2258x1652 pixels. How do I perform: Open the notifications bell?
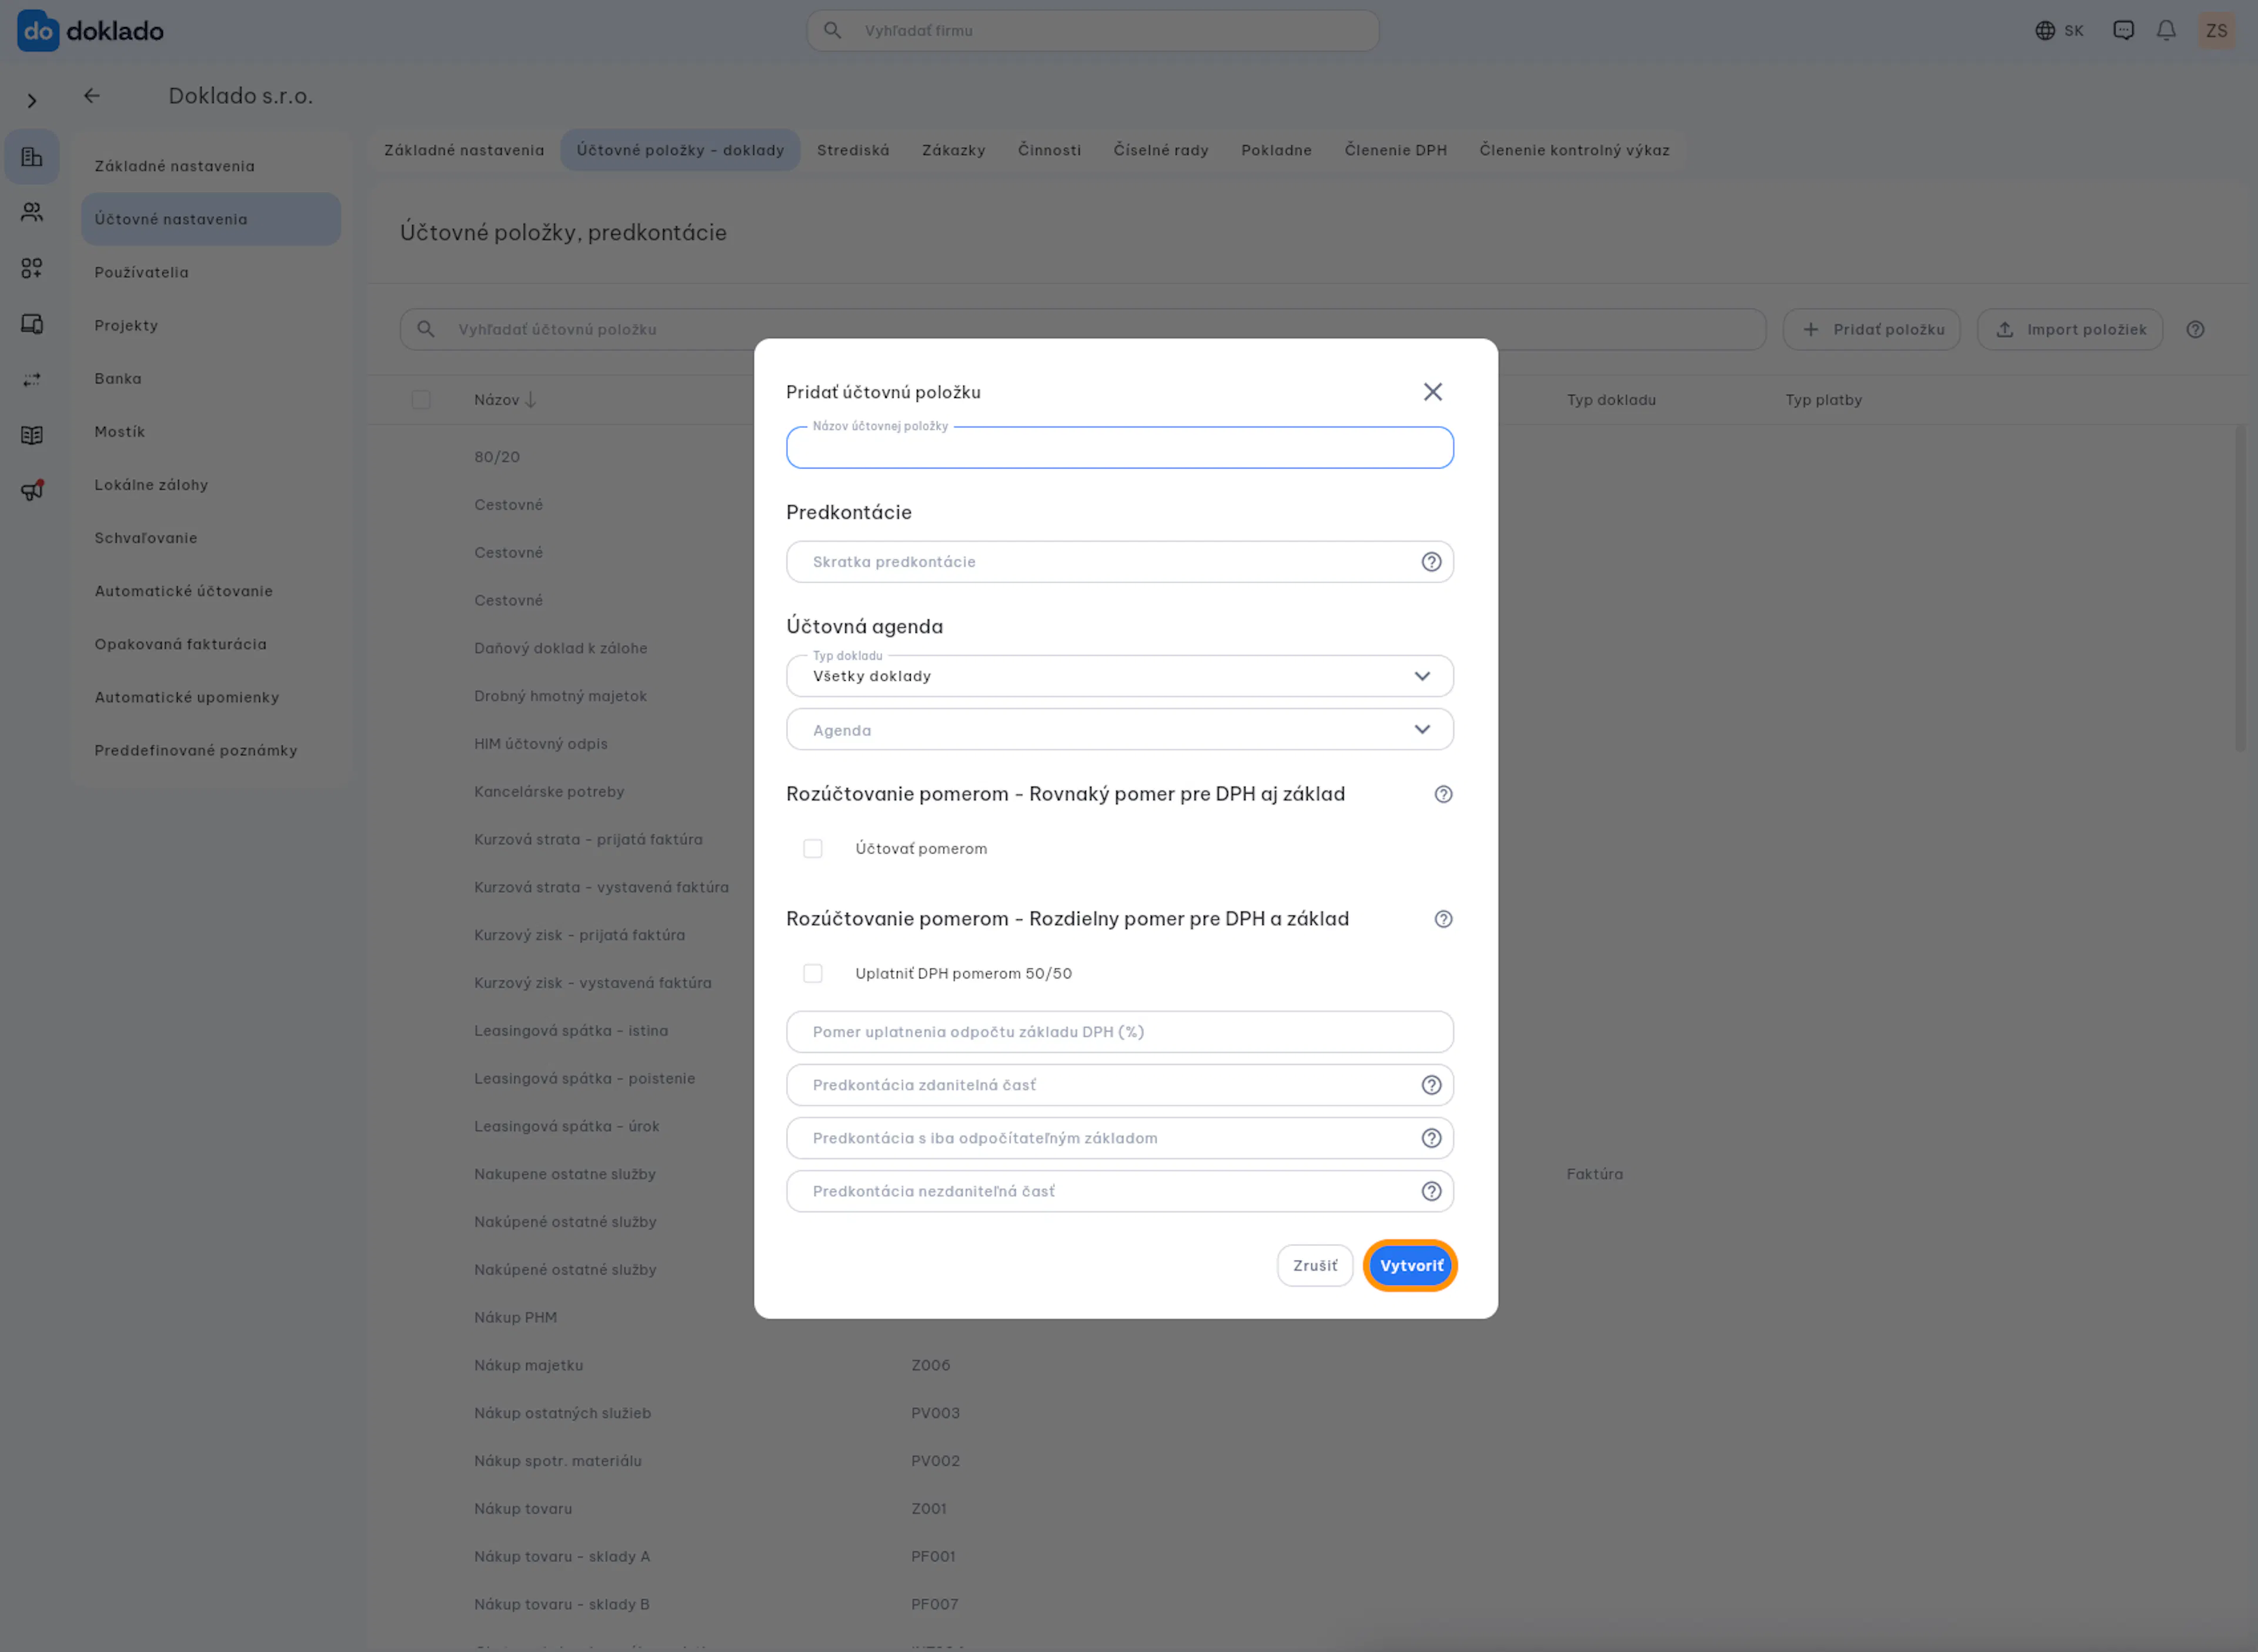(2166, 31)
